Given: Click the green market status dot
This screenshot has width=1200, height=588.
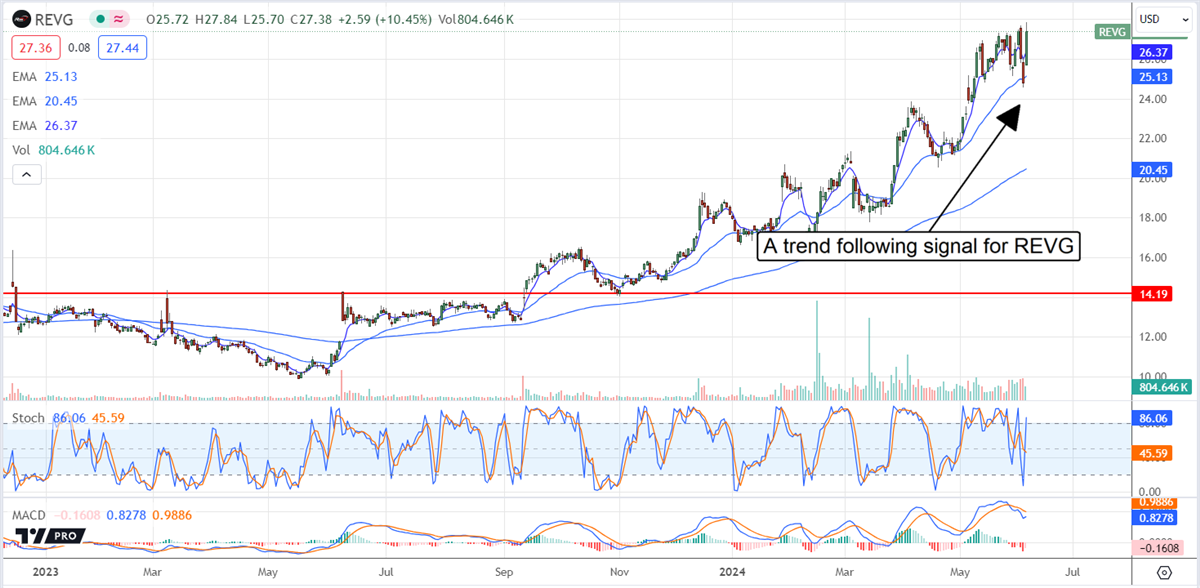Looking at the screenshot, I should [x=97, y=19].
